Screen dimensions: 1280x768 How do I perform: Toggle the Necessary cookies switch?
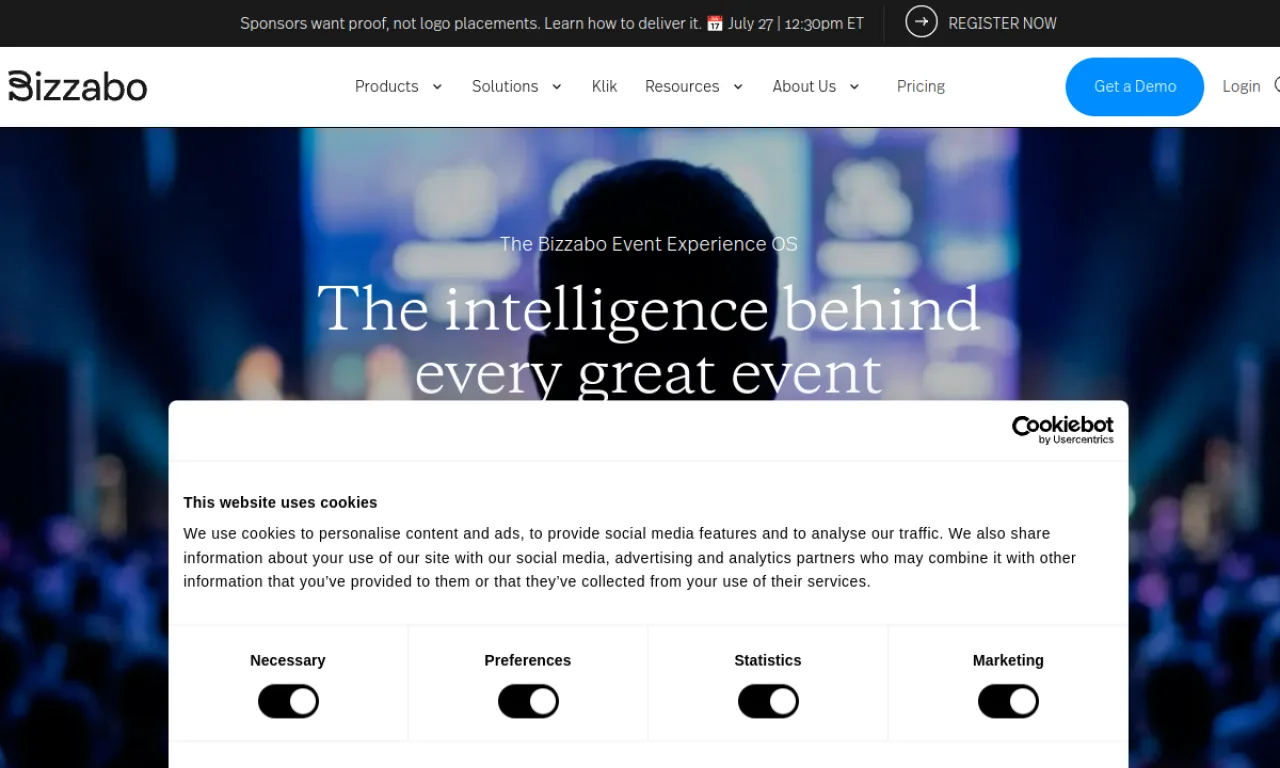288,701
